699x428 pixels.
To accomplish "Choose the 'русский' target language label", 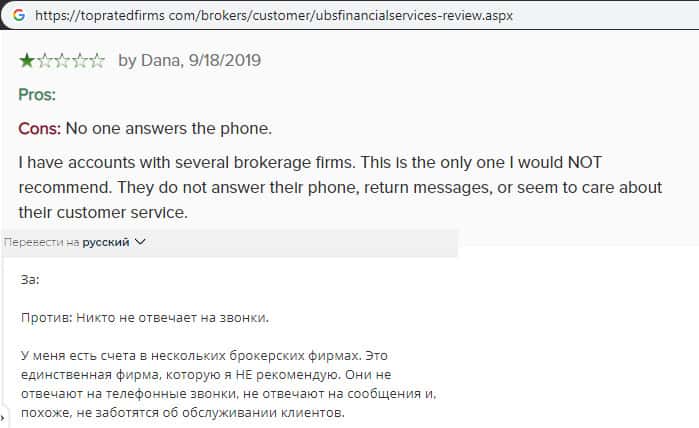I will point(106,241).
